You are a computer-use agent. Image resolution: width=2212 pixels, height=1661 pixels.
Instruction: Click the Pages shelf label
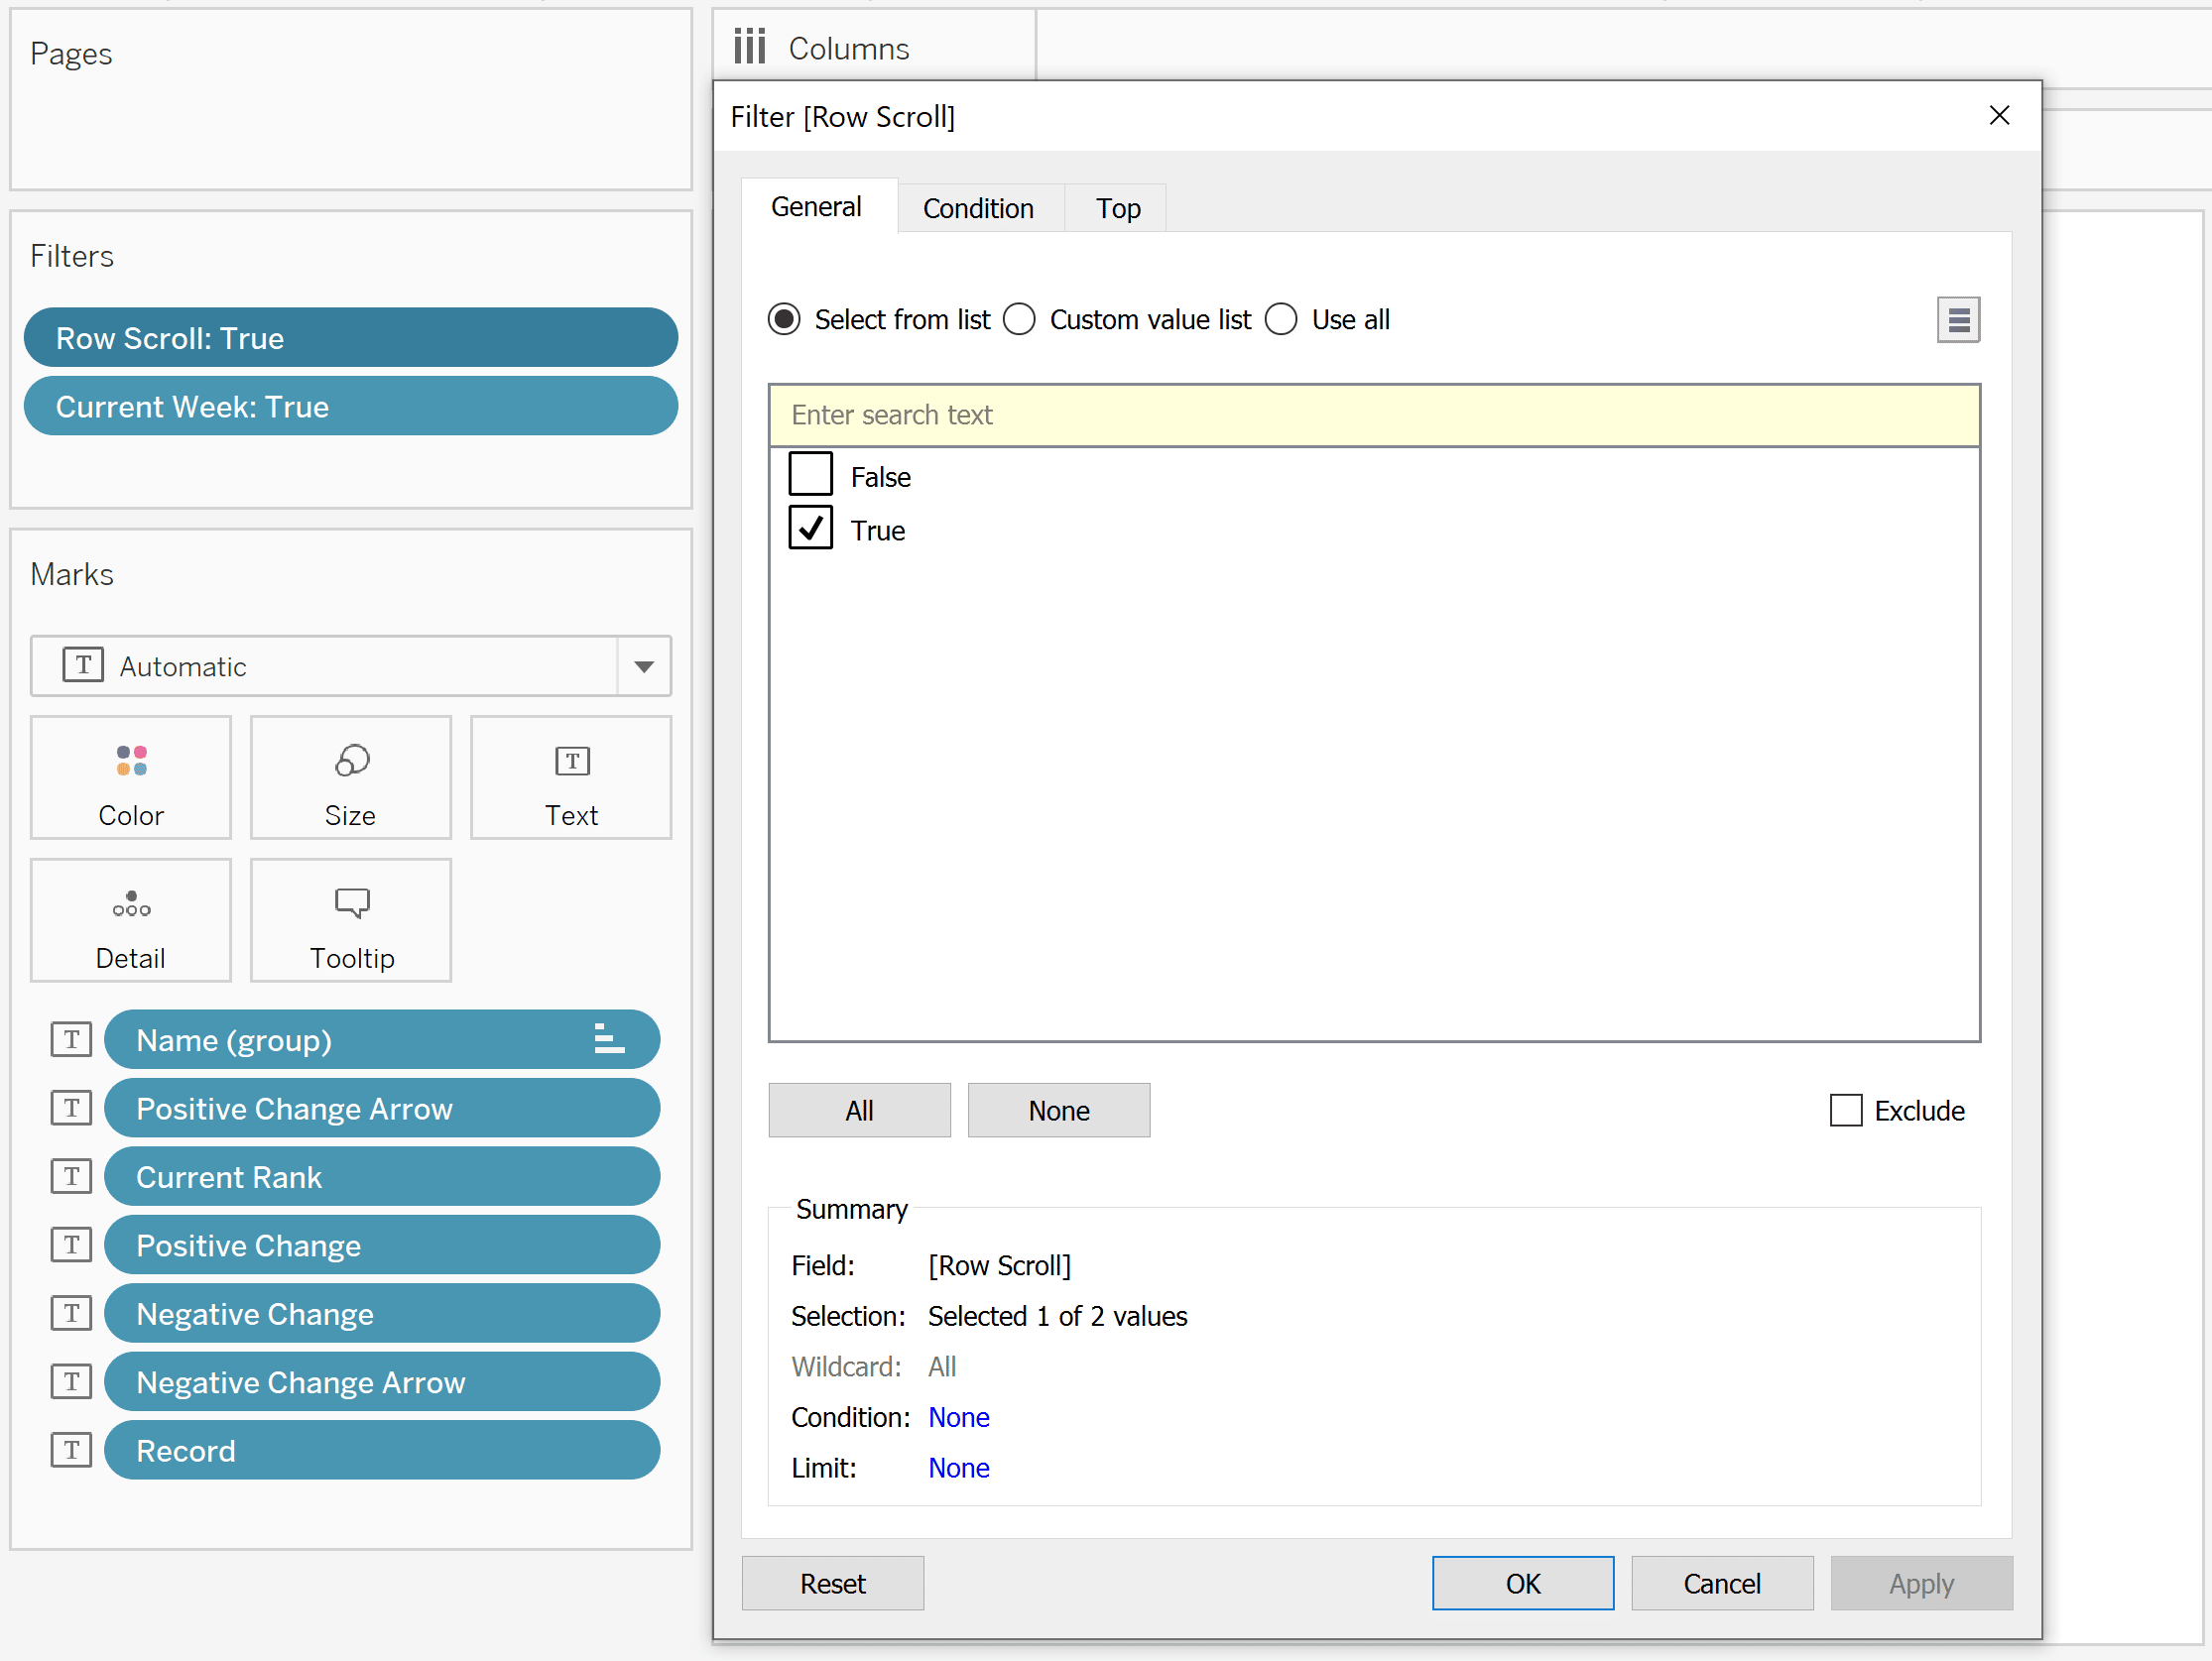pyautogui.click(x=71, y=53)
